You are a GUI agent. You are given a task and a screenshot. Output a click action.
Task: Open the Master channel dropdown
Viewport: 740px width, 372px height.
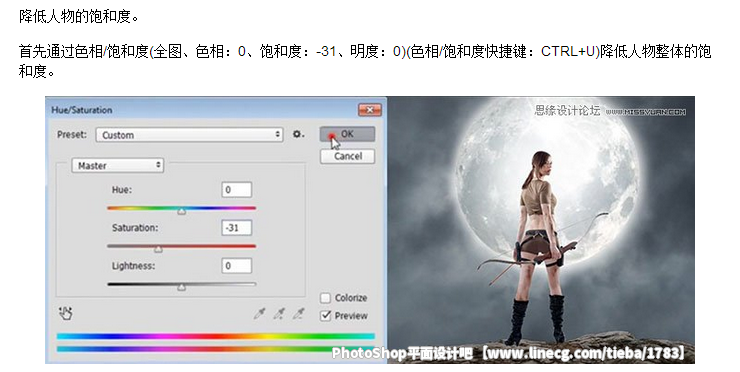click(118, 166)
